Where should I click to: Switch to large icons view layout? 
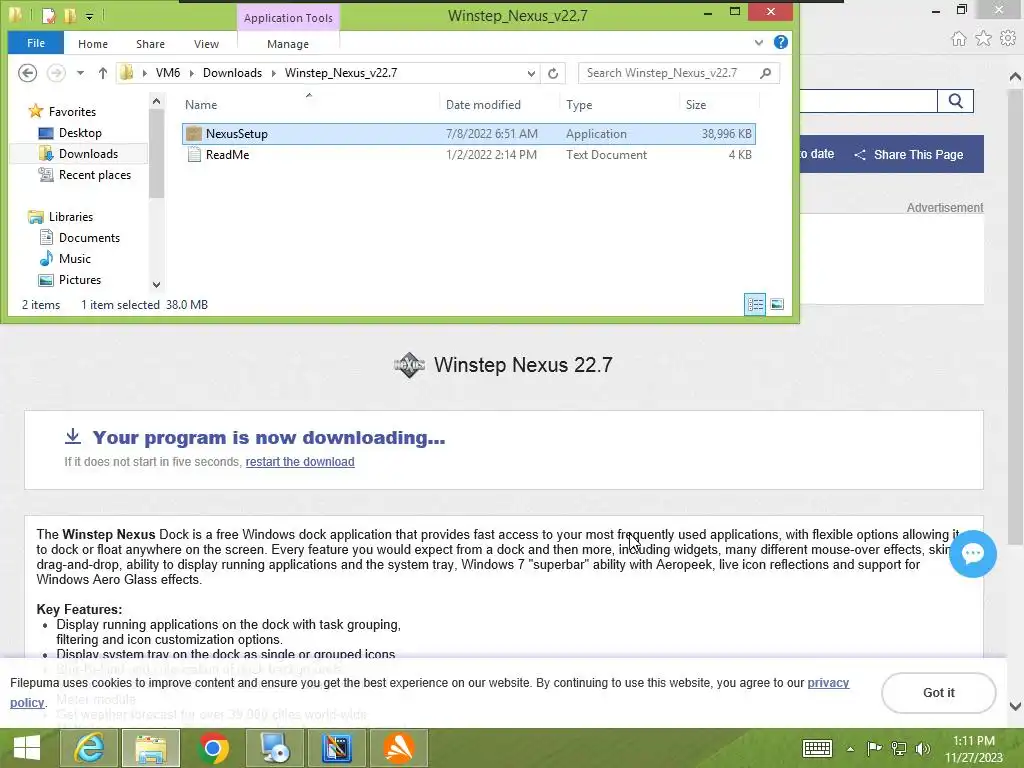(777, 304)
